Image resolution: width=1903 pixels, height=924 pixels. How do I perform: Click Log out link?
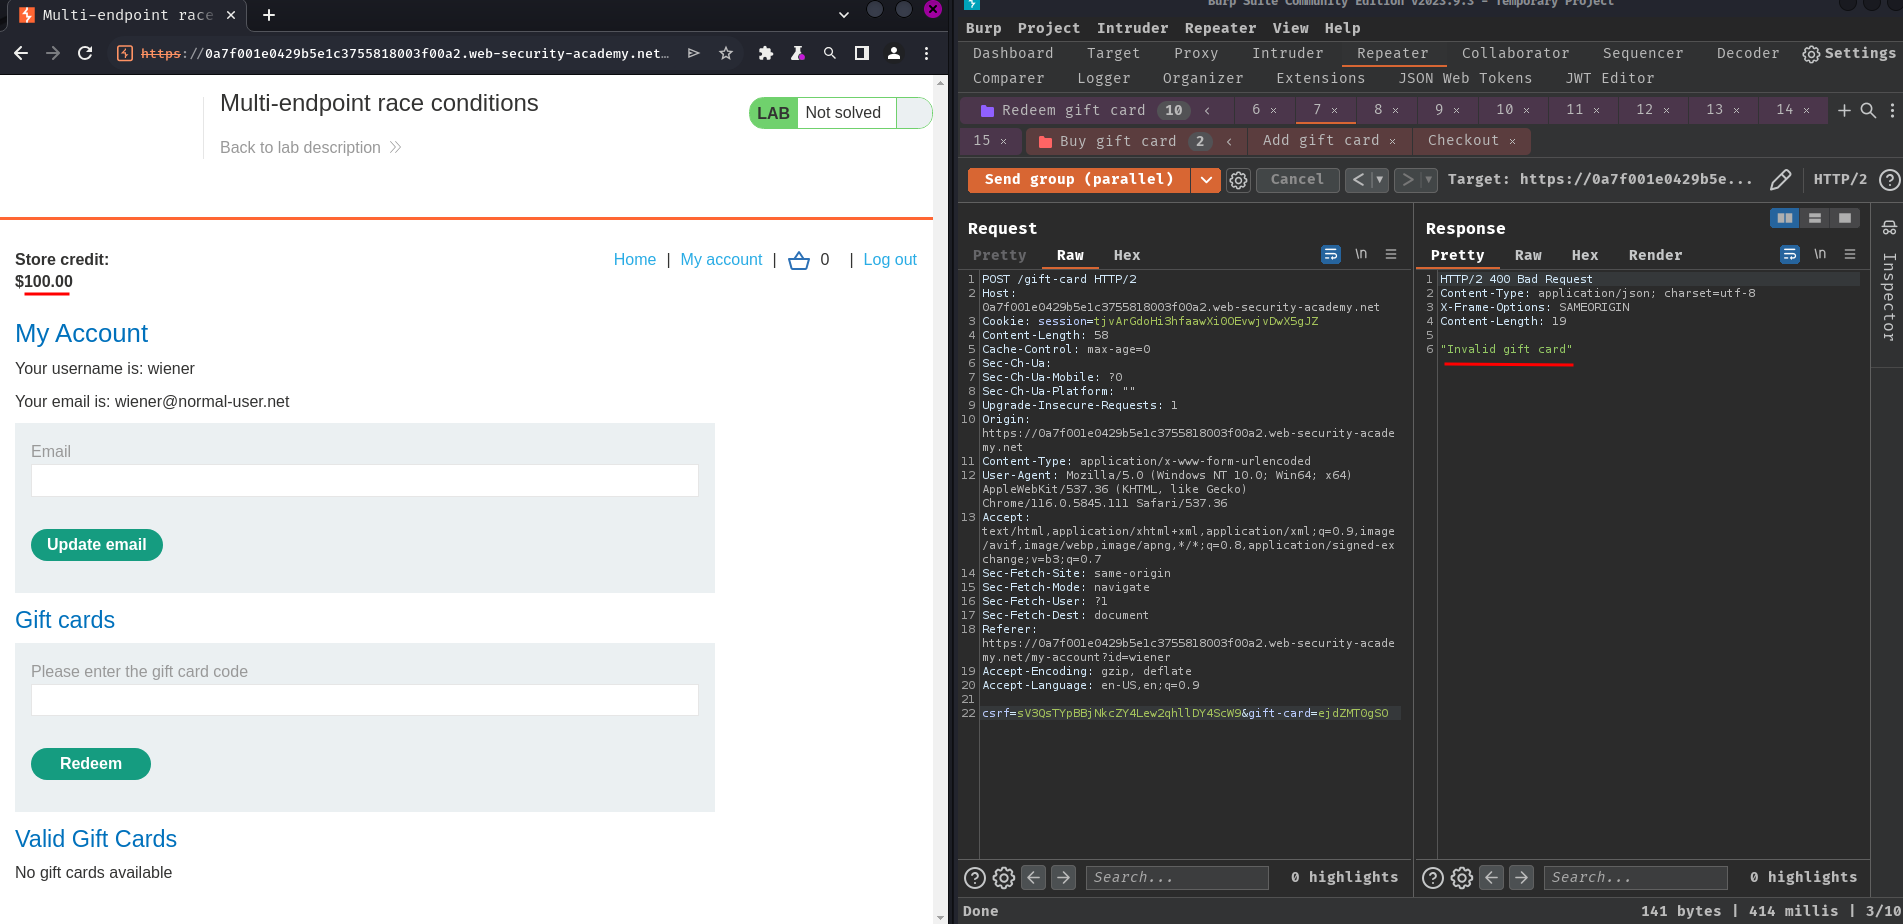click(x=890, y=260)
